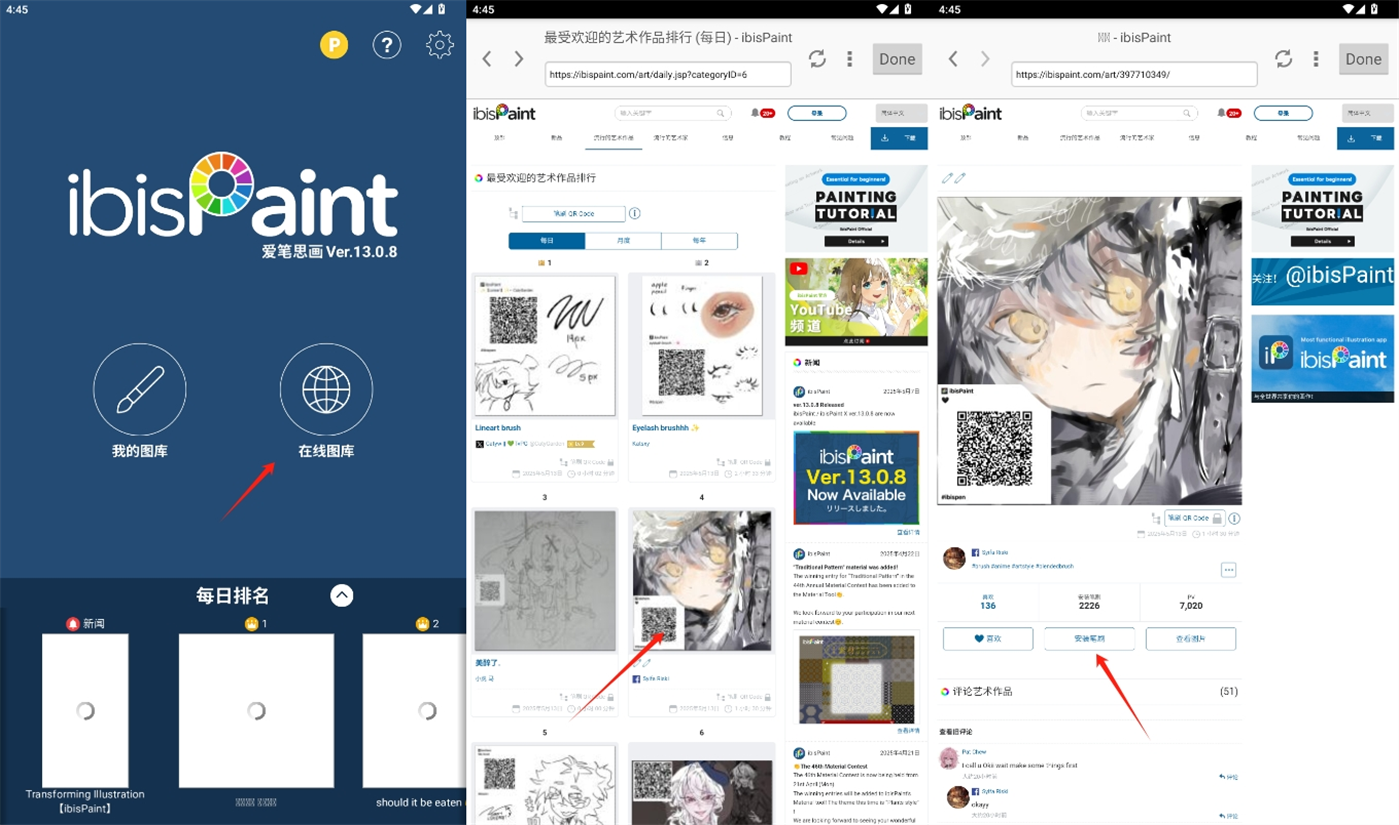Select the yearly (每年) ranking tab
The width and height of the screenshot is (1399, 825).
click(x=699, y=241)
